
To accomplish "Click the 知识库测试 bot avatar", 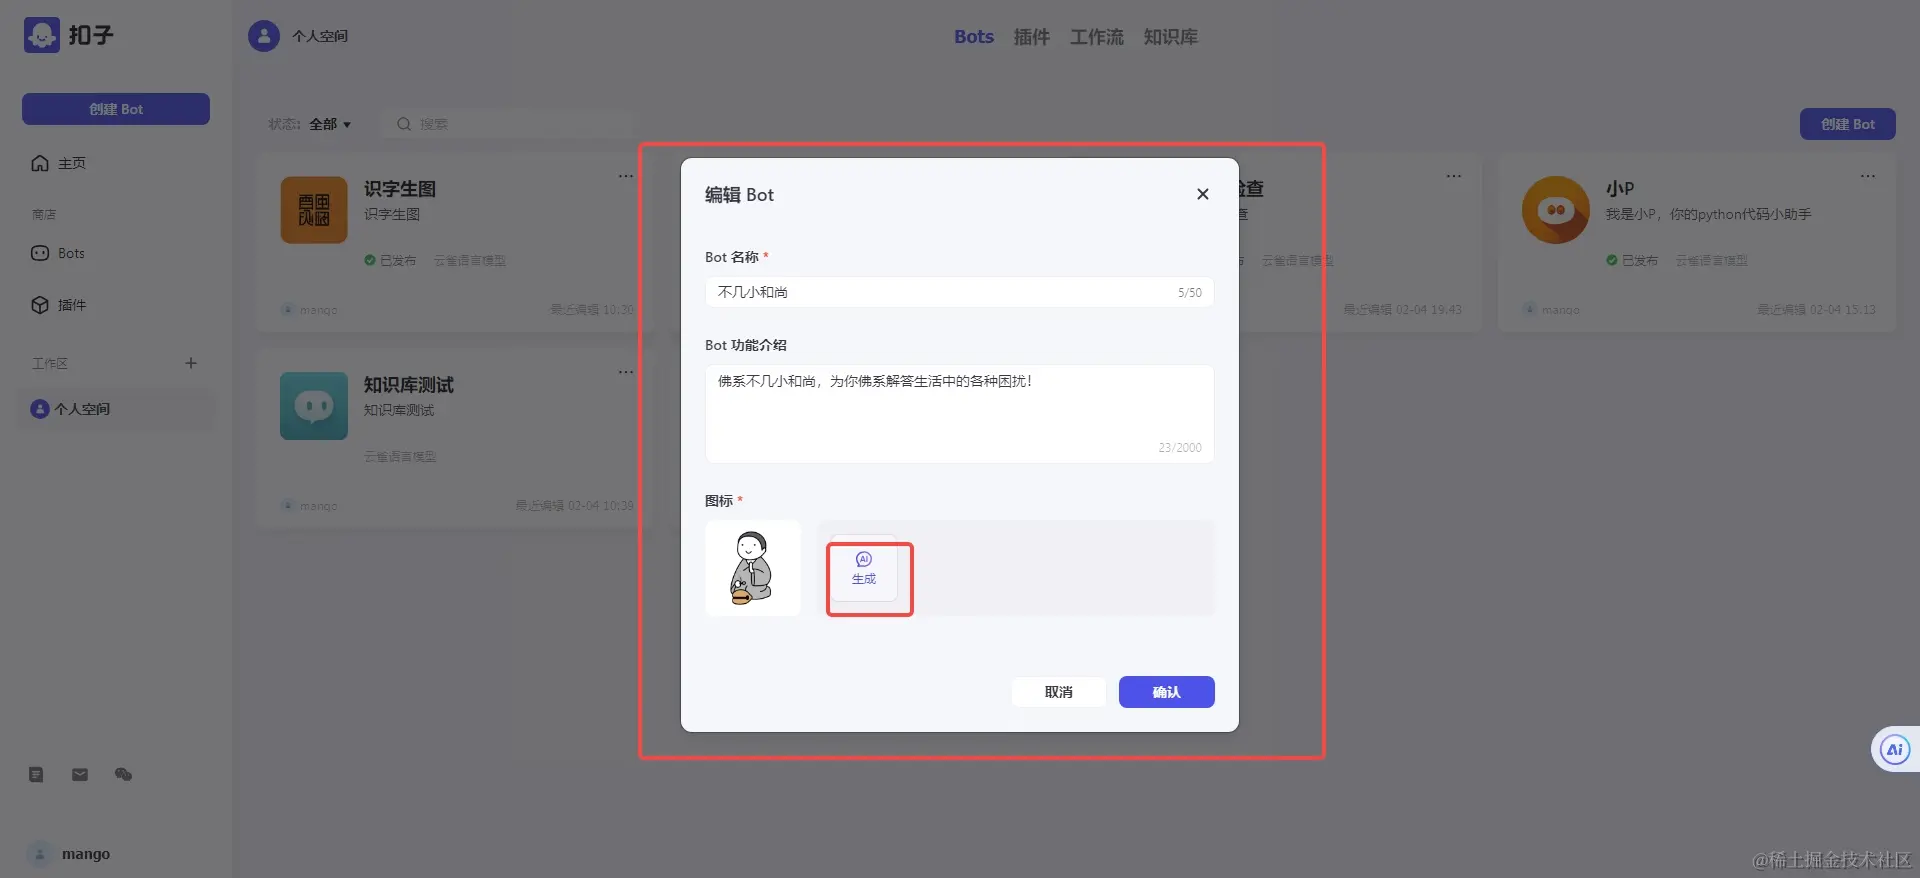I will click(314, 406).
